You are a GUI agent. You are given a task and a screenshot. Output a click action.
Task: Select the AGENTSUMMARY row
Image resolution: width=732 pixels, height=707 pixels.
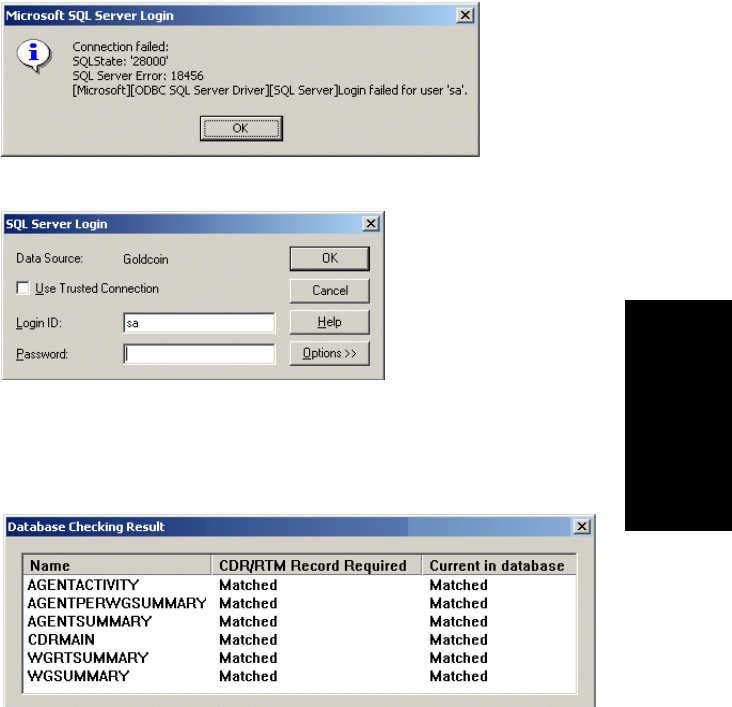300,621
